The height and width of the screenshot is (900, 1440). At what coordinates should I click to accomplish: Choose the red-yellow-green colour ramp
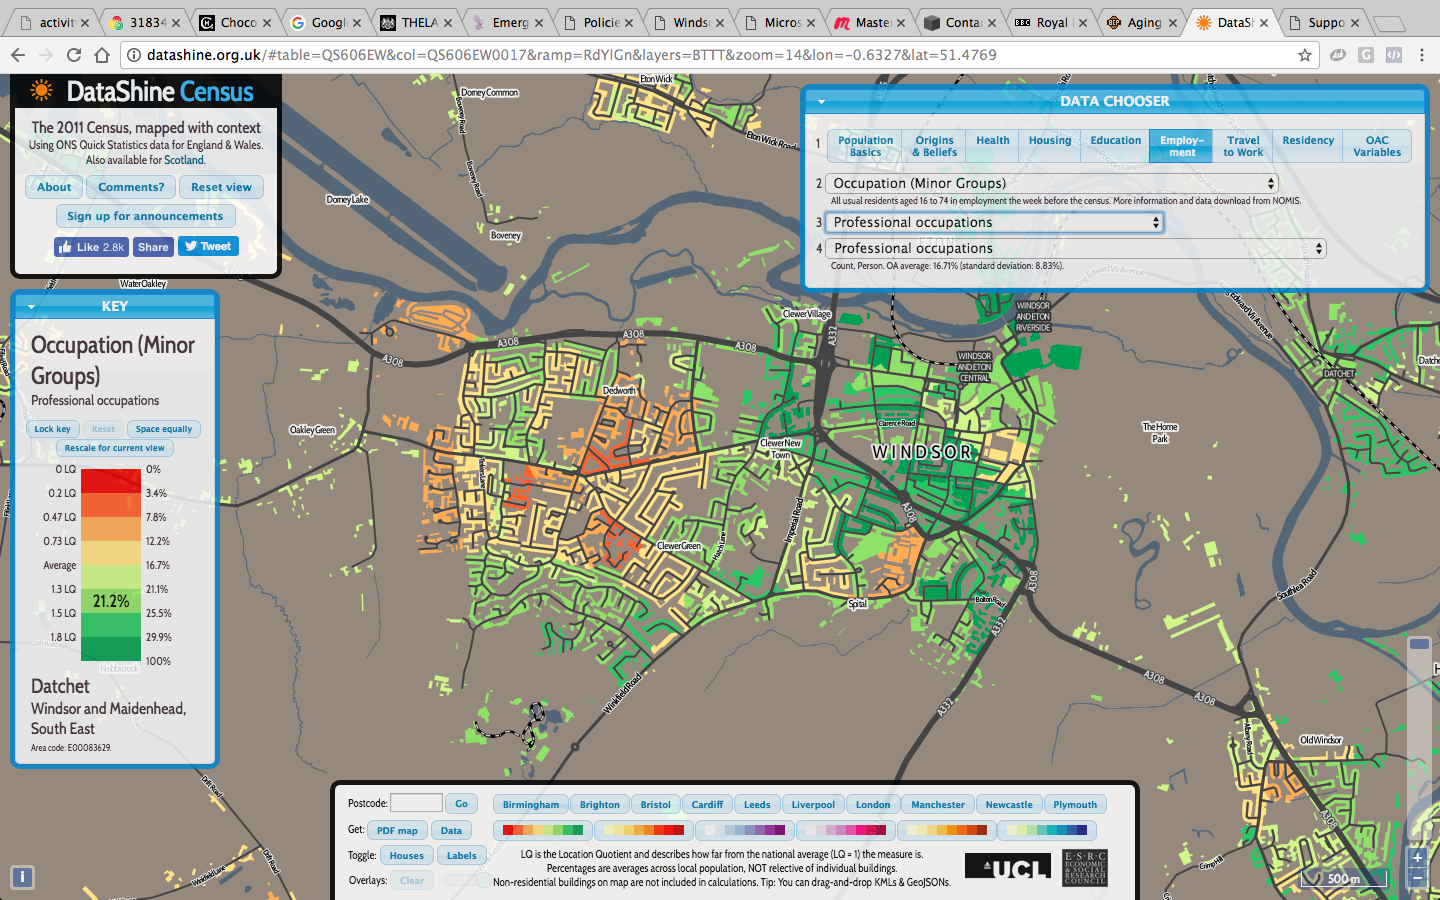pos(543,830)
